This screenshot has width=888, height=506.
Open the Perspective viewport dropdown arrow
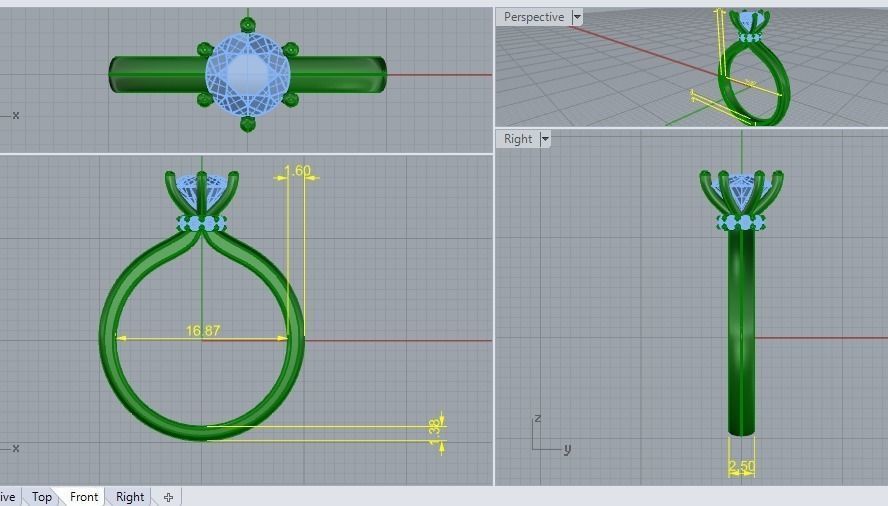click(577, 17)
